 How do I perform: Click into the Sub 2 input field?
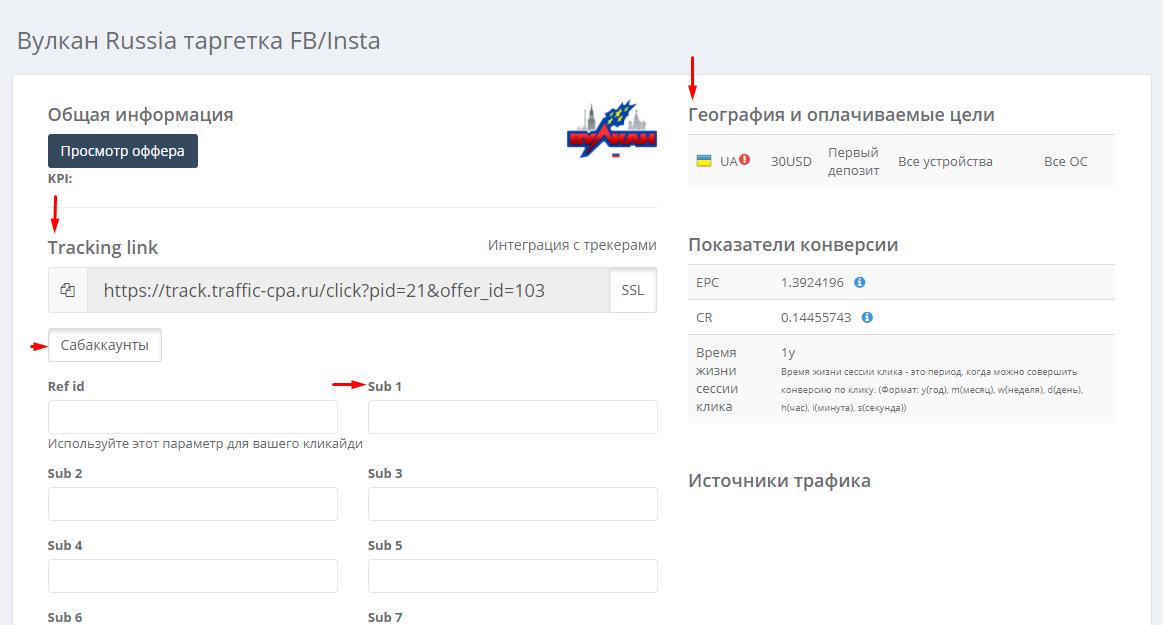[x=193, y=504]
